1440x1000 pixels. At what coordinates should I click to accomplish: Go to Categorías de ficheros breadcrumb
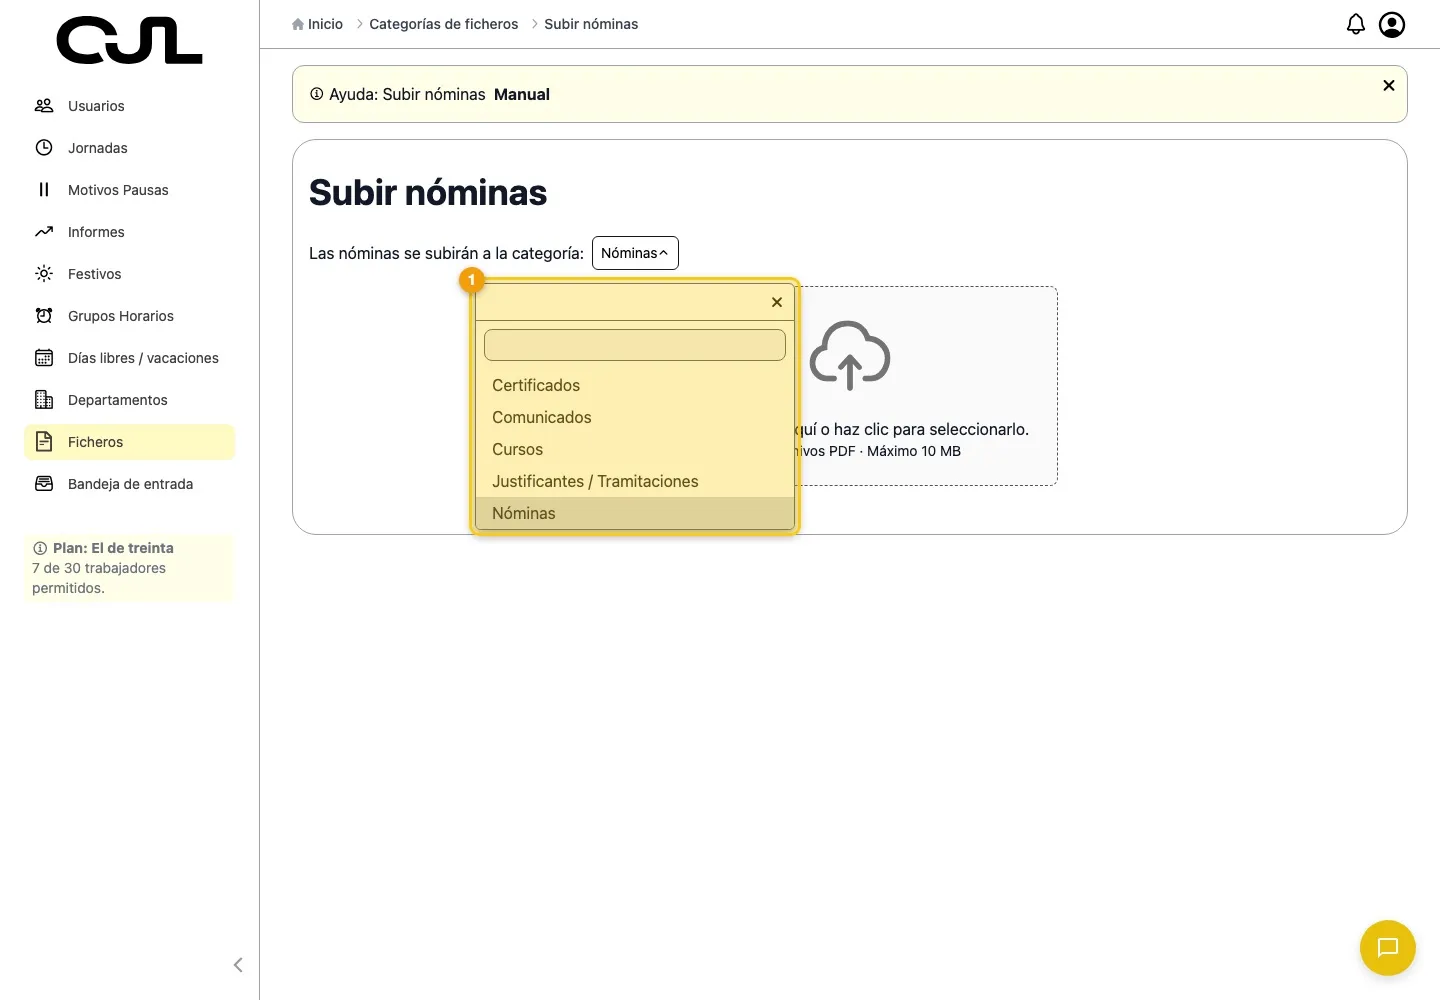pos(444,24)
